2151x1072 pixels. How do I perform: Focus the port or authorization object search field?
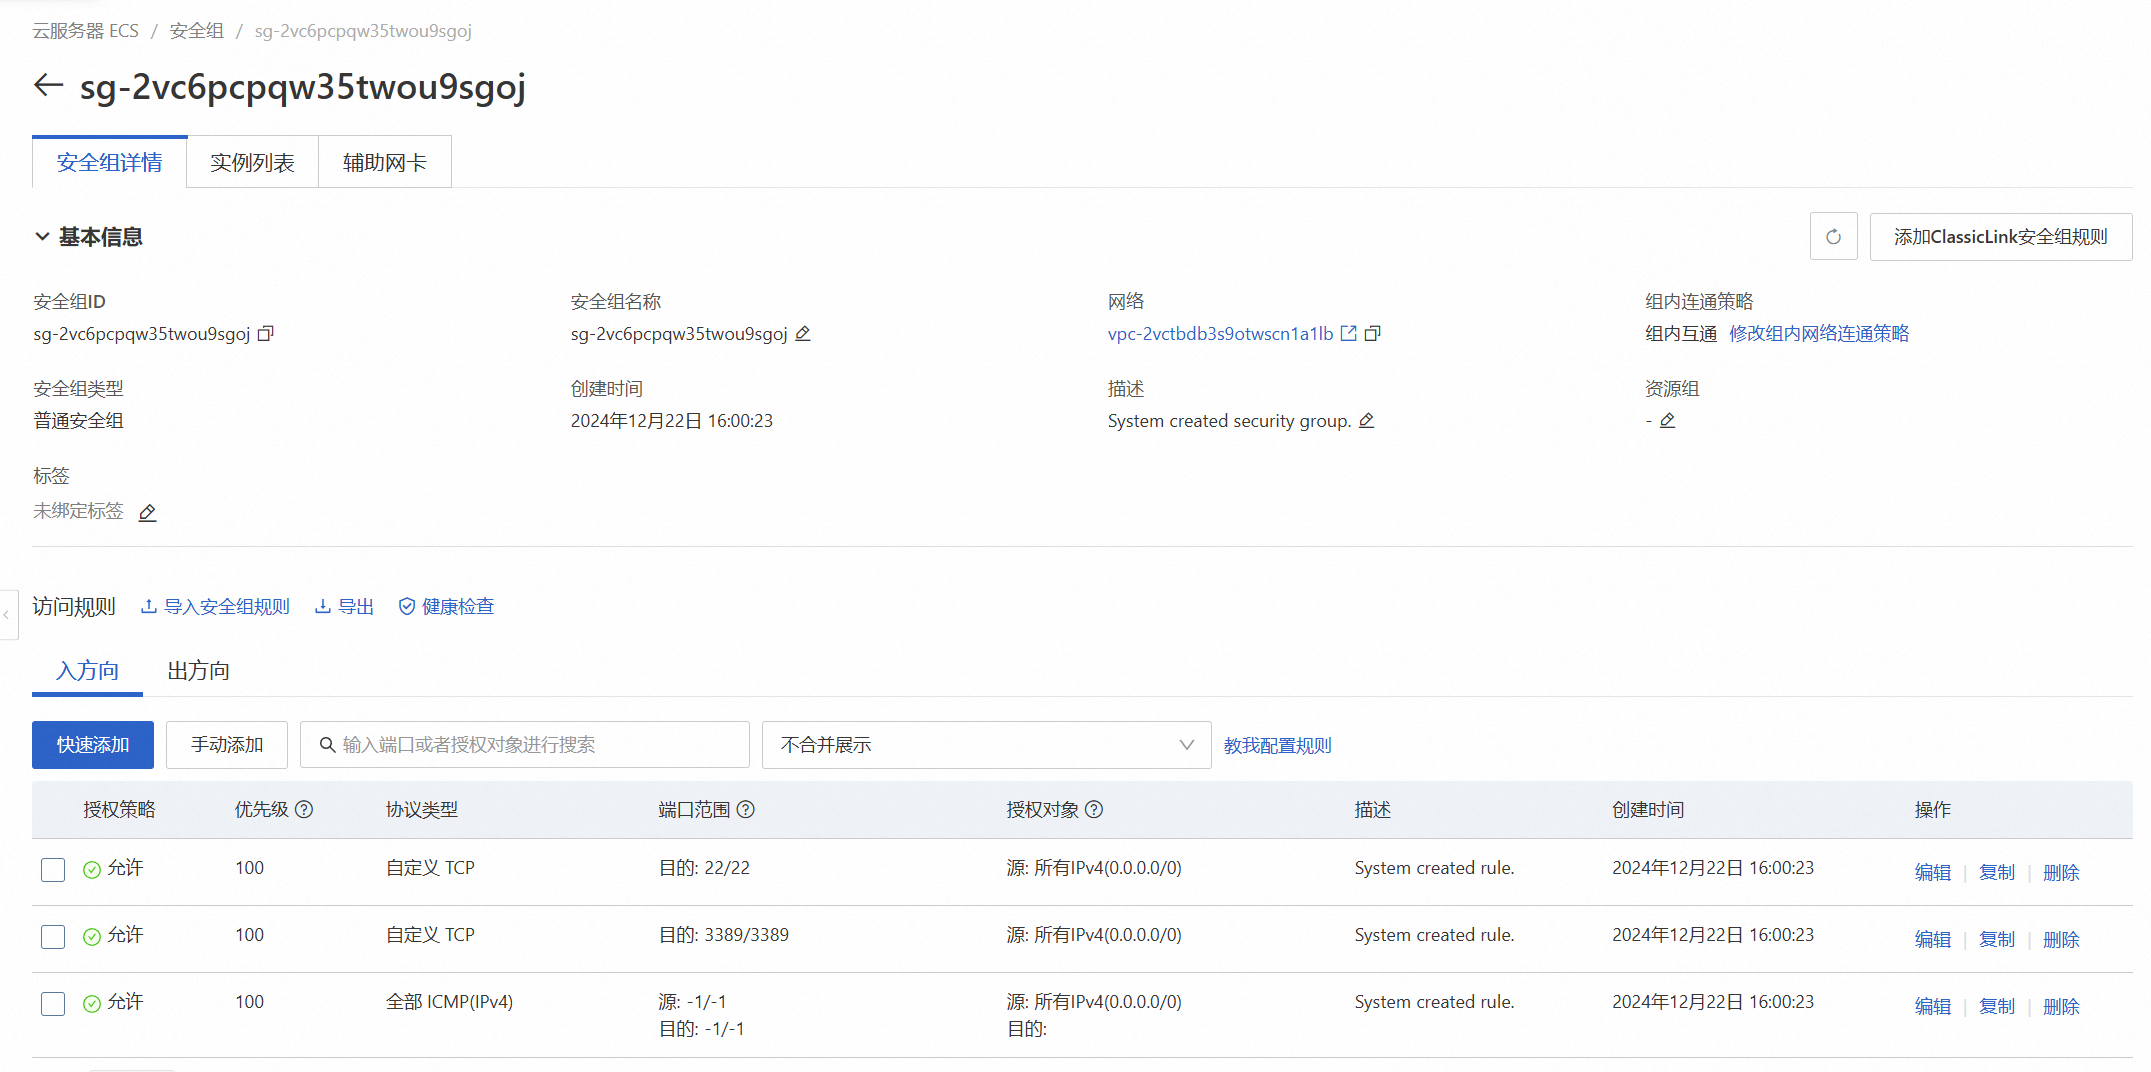tap(540, 745)
